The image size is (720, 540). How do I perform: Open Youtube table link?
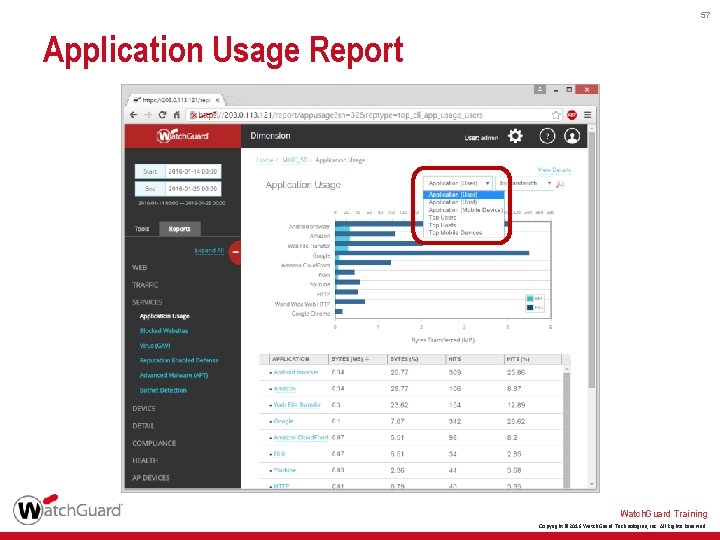285,470
